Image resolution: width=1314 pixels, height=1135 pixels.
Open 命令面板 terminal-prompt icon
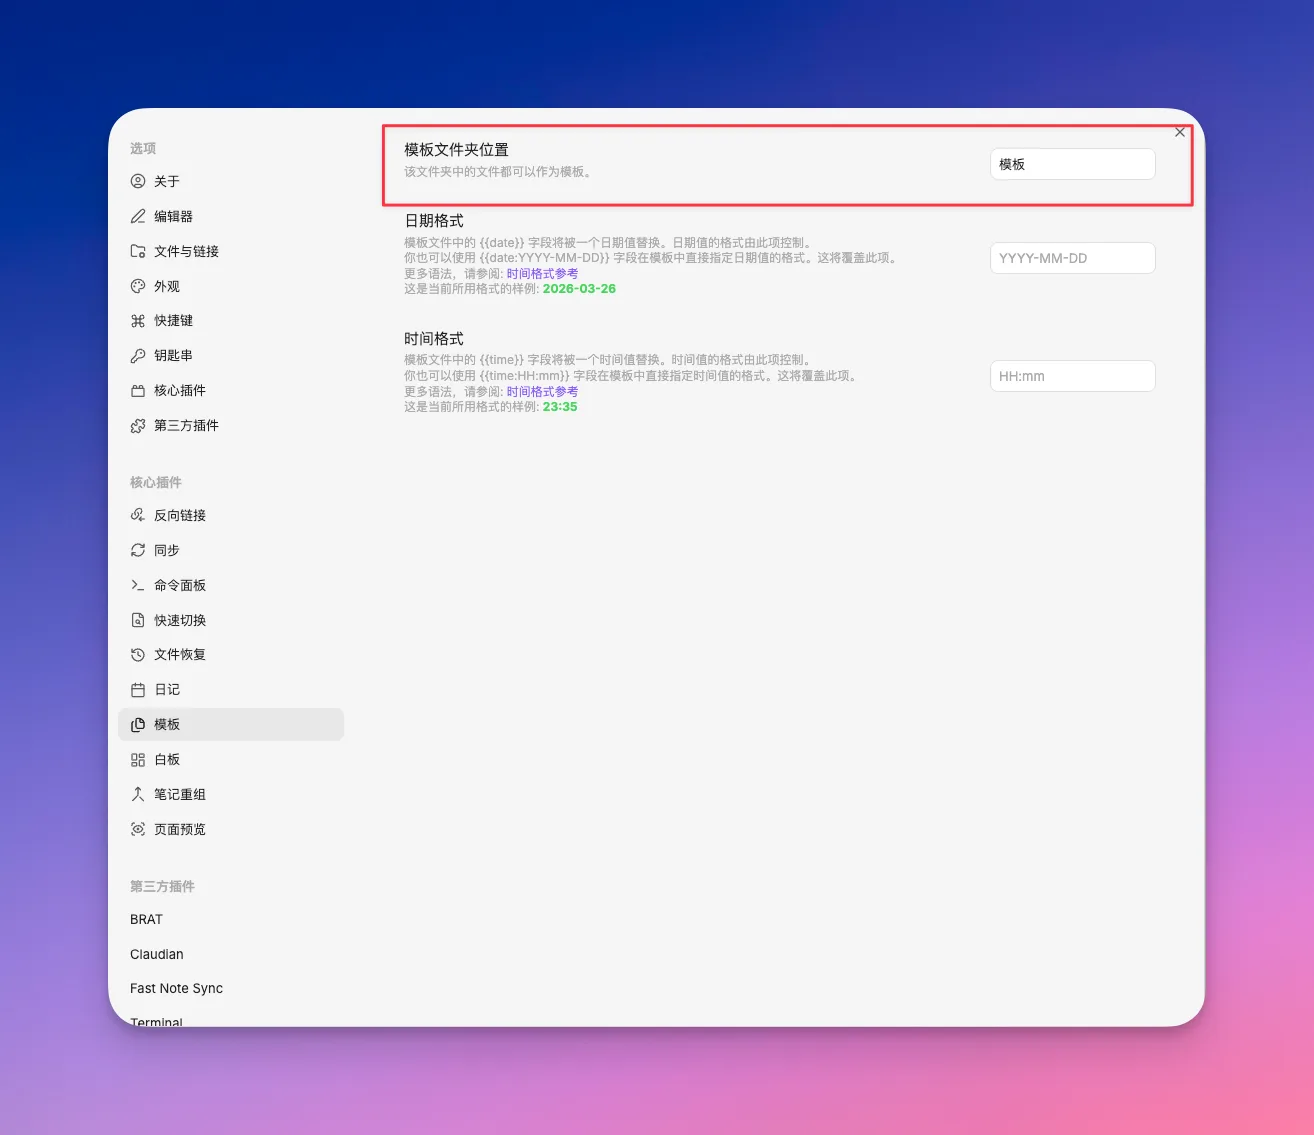[x=138, y=585]
